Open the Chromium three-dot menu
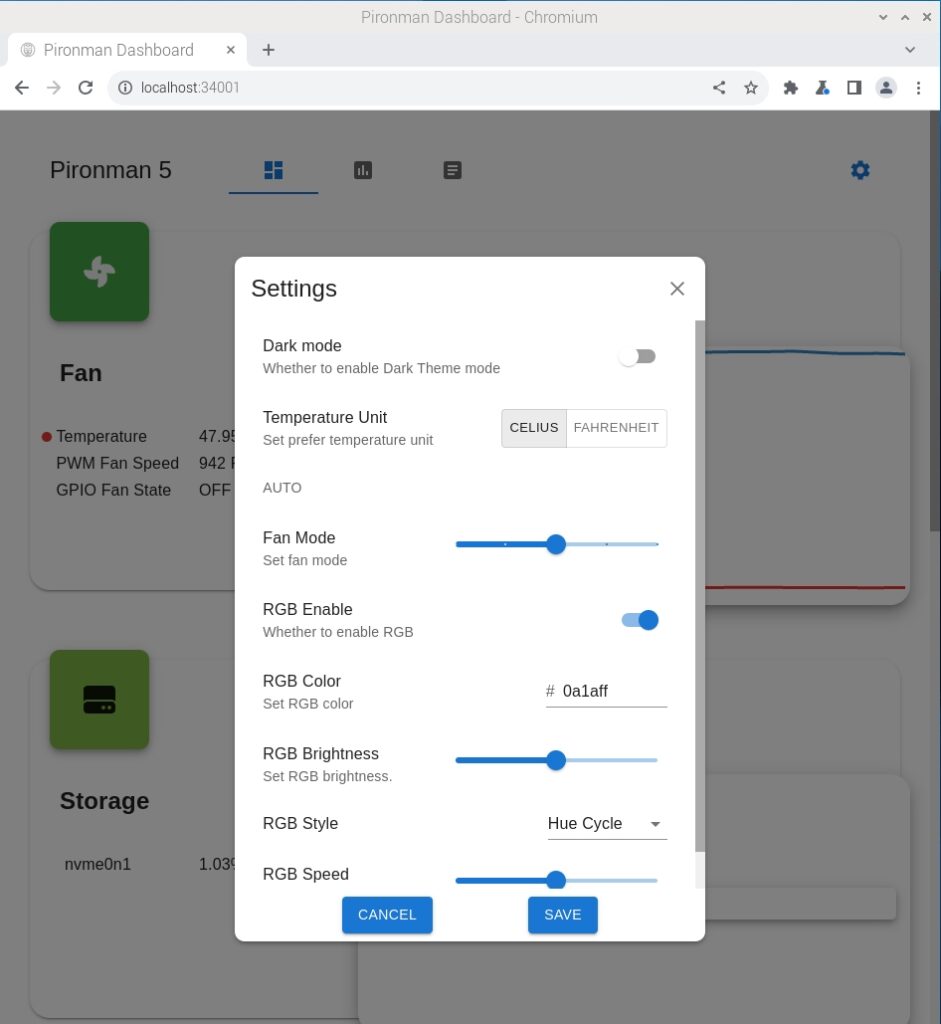Viewport: 941px width, 1024px height. coord(918,88)
